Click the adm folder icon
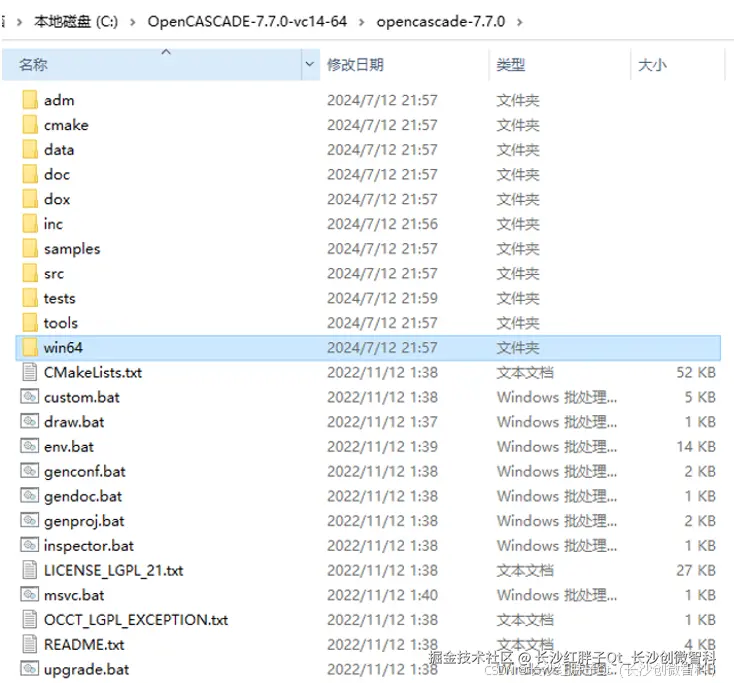This screenshot has width=734, height=683. (30, 100)
